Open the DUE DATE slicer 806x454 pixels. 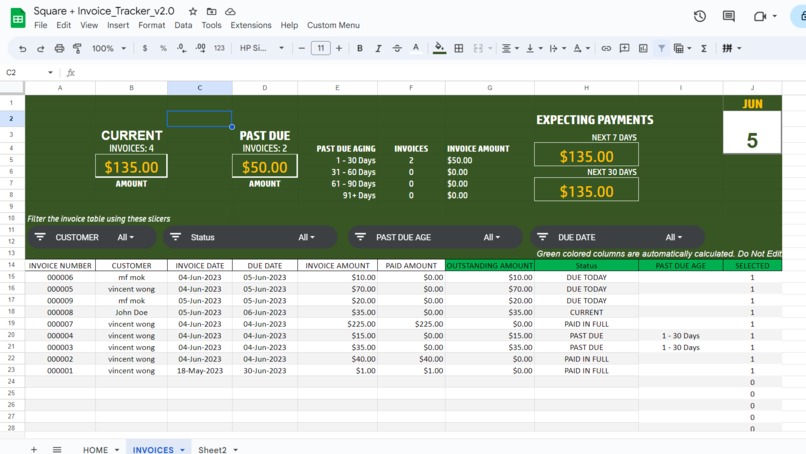(x=617, y=237)
